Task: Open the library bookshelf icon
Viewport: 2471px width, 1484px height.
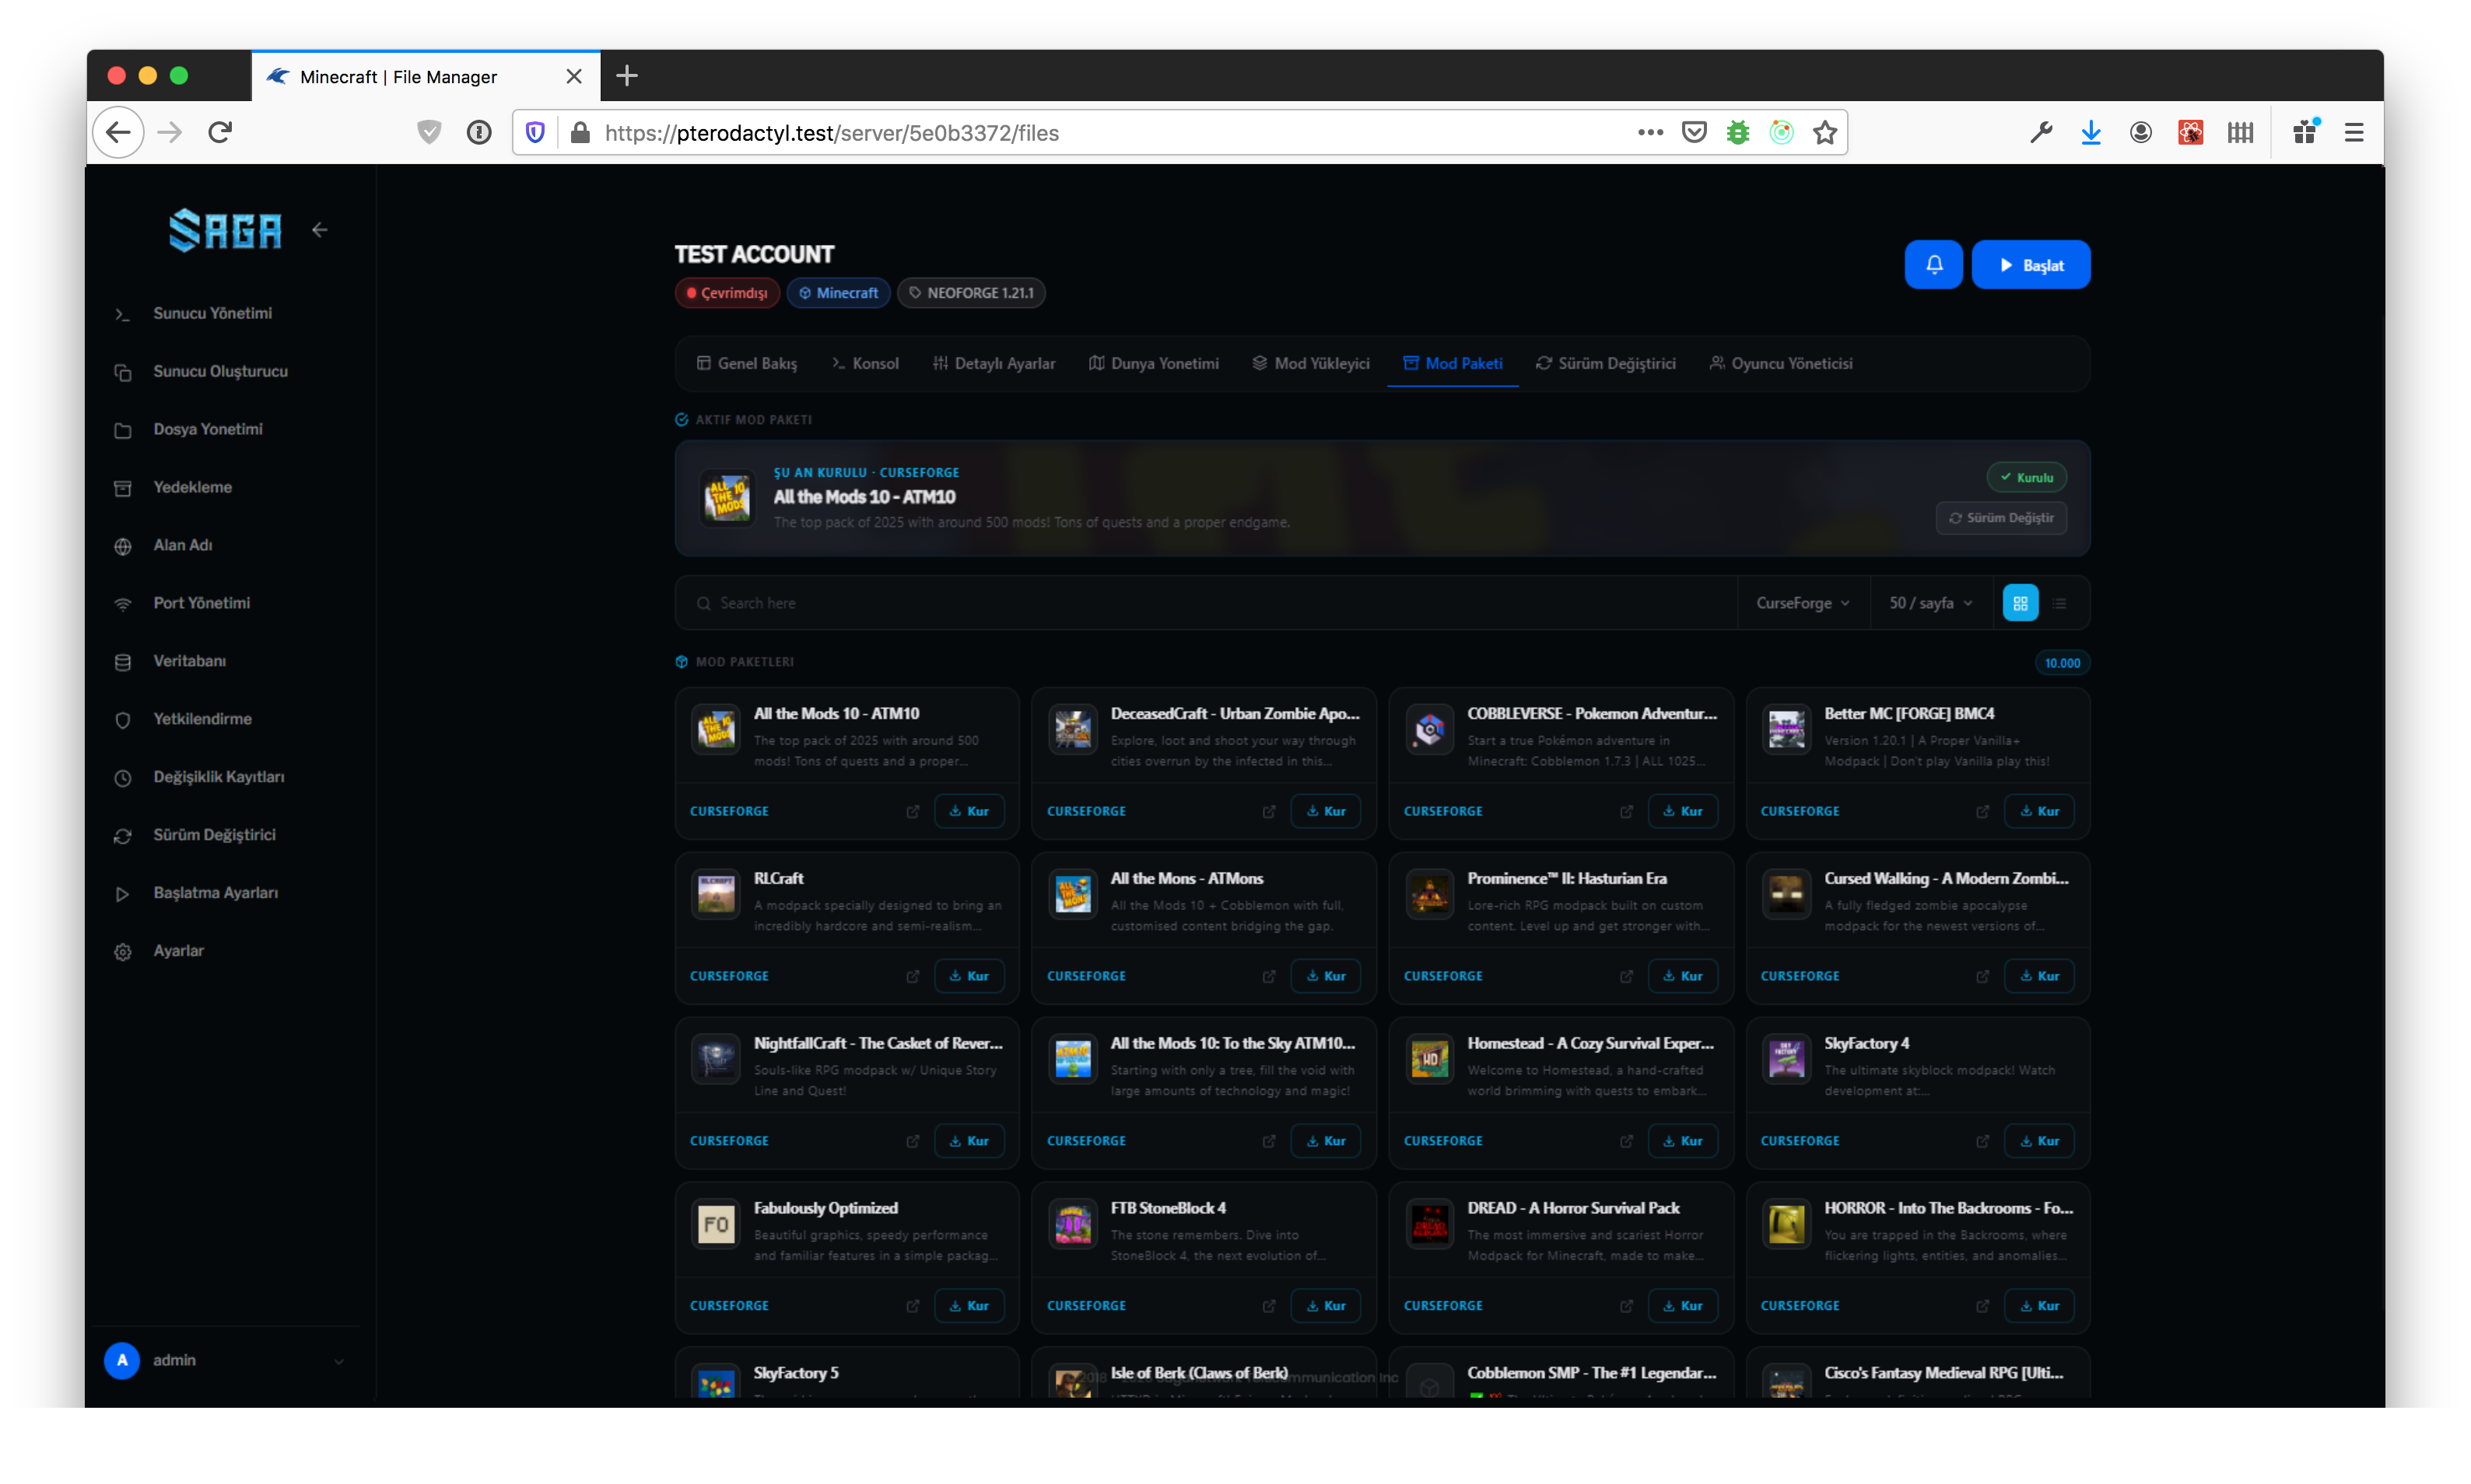Action: coord(2240,132)
